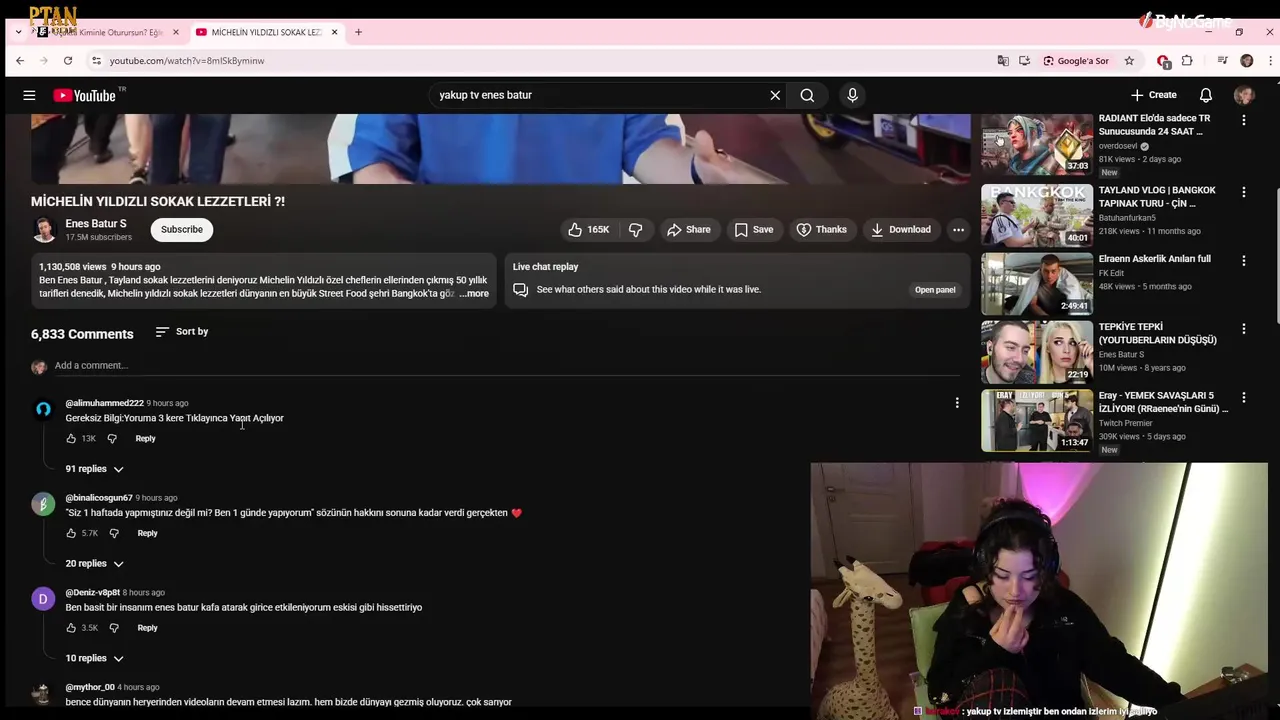Switch to the first browser tab
The width and height of the screenshot is (1280, 720).
[105, 32]
